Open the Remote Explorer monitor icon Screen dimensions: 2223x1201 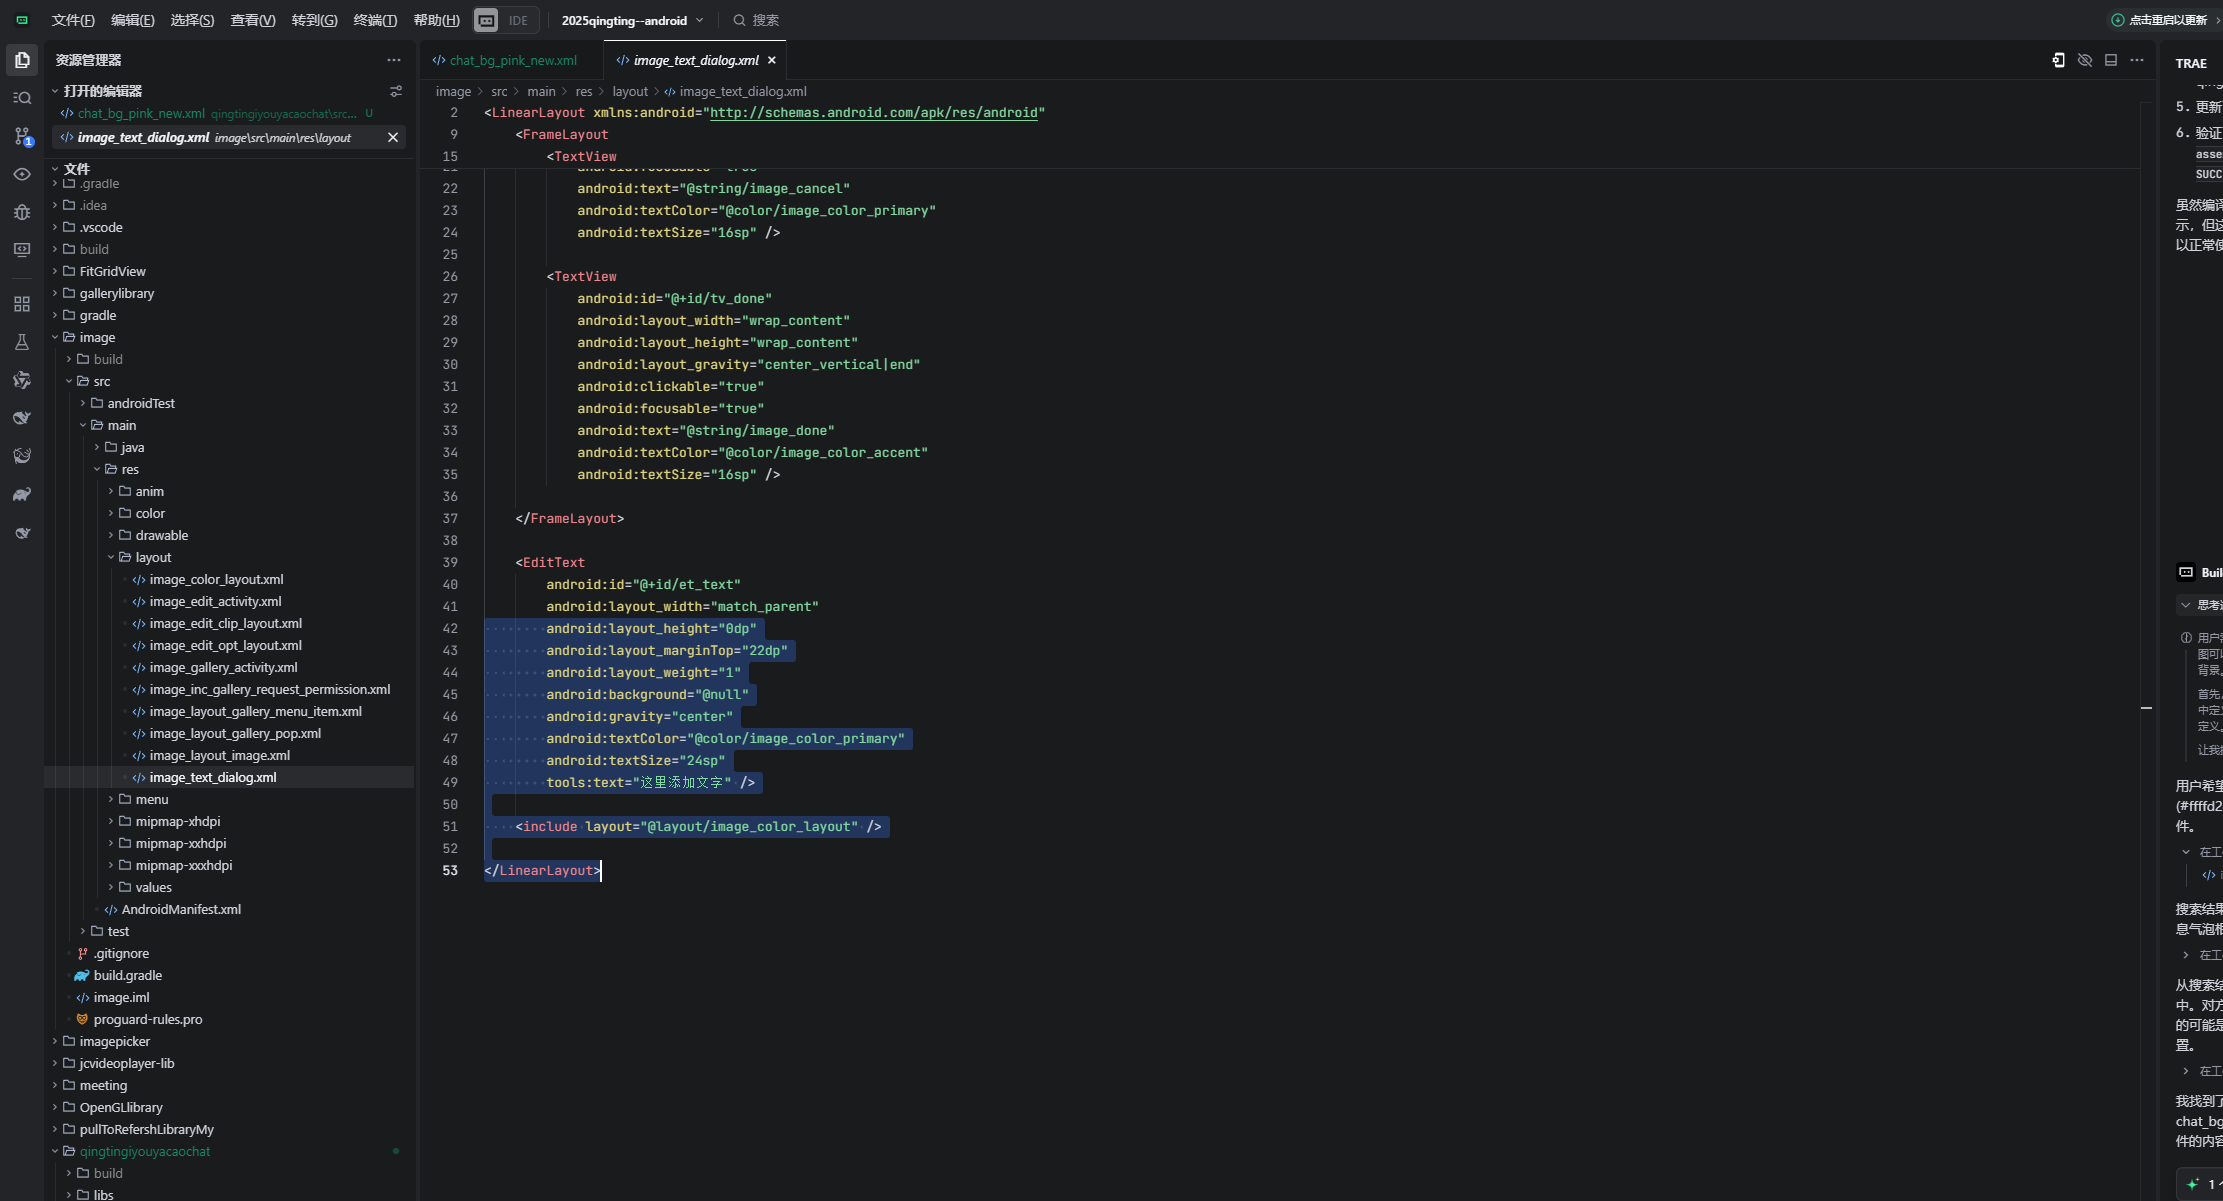(x=22, y=250)
